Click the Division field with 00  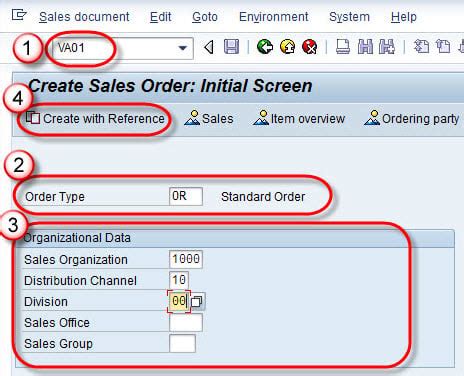[x=179, y=301]
